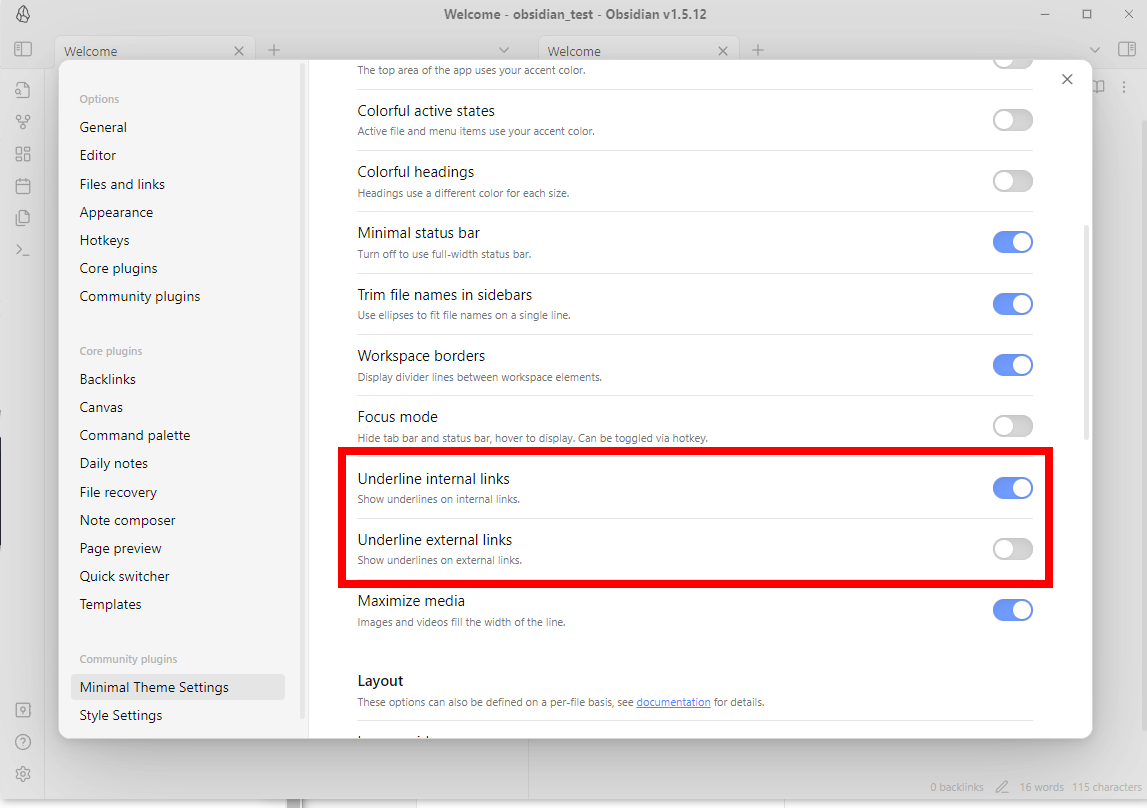
Task: Open Hotkeys settings section
Action: [x=178, y=241]
